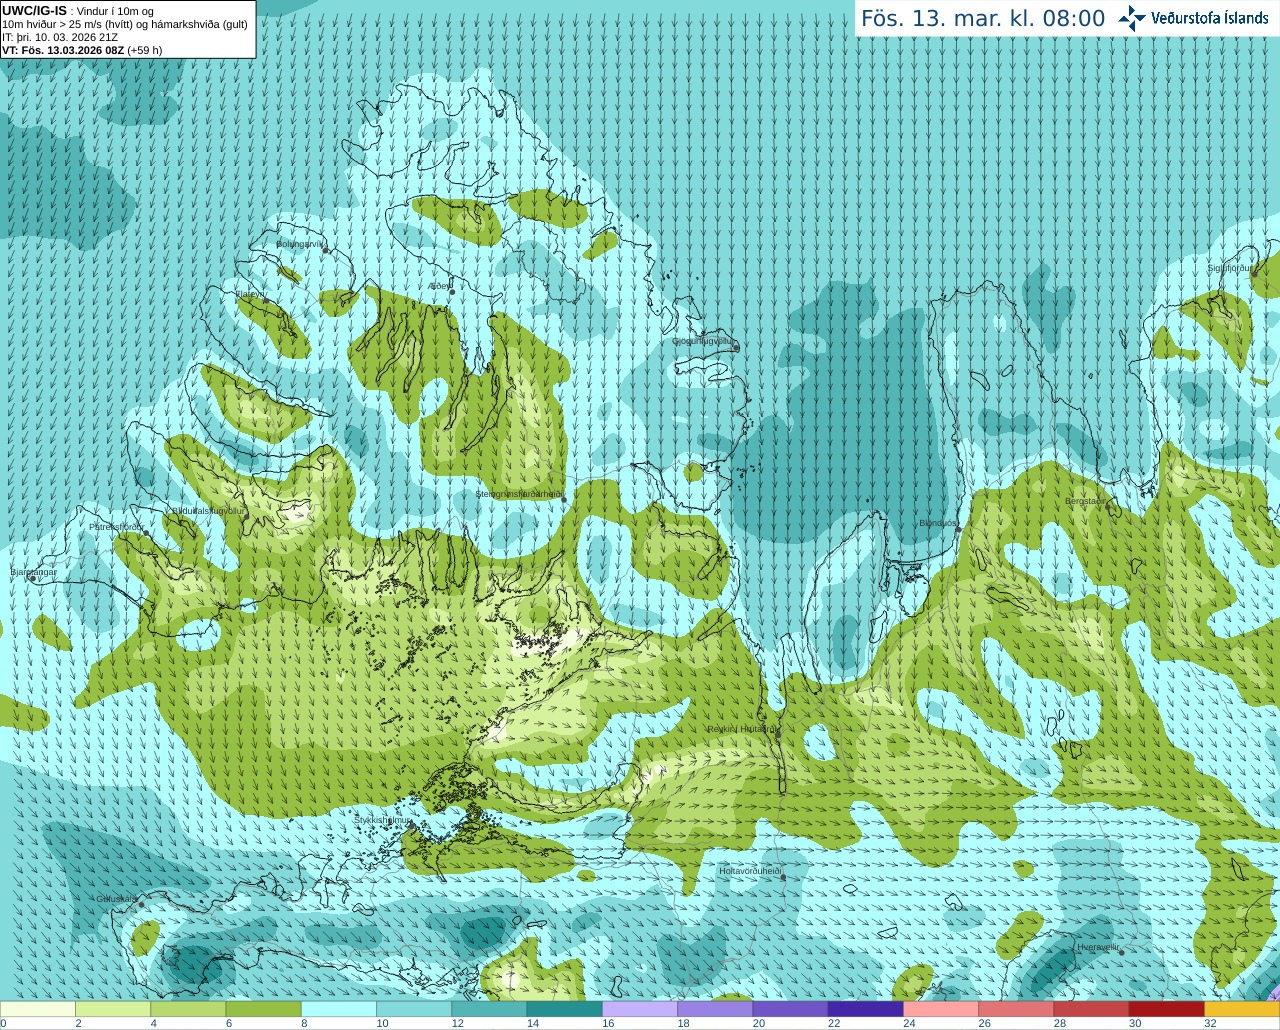The height and width of the screenshot is (1030, 1280).
Task: Click the Veðurstofa Íslands logo
Action: pos(1193,18)
